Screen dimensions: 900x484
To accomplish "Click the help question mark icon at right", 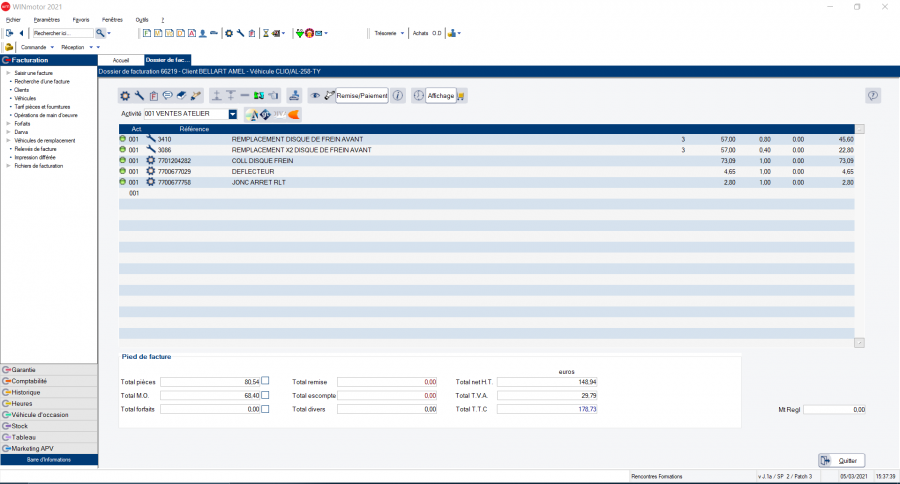I will pos(872,96).
